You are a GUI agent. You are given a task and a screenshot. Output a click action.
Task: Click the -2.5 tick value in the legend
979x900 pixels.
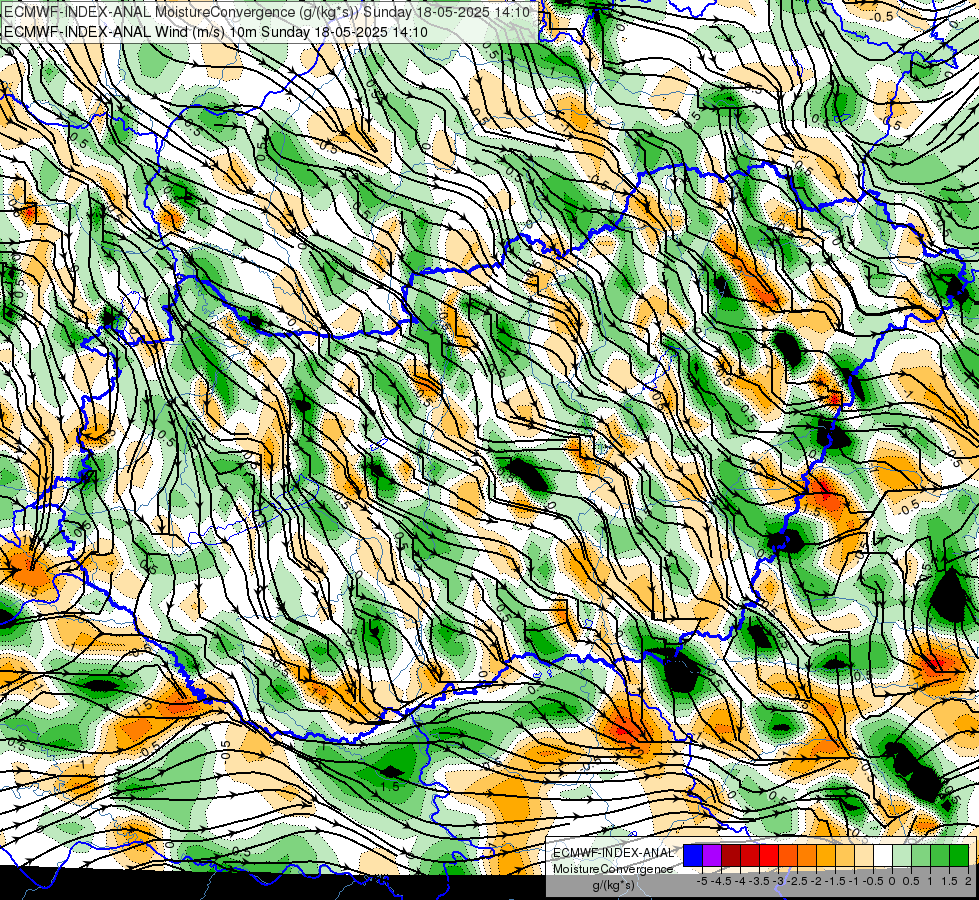click(797, 881)
